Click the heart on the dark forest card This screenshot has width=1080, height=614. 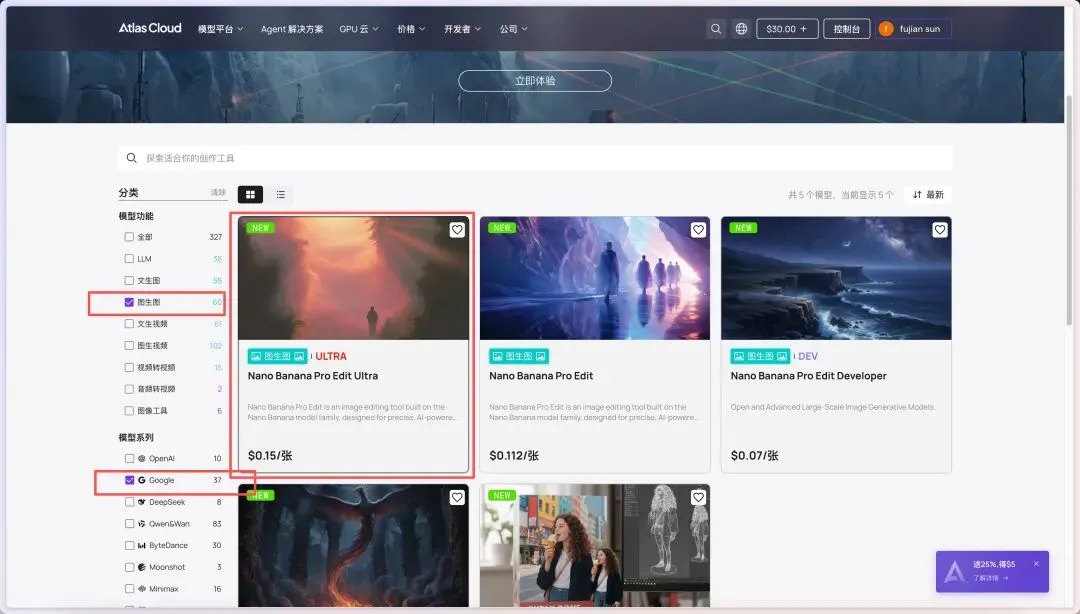point(457,497)
